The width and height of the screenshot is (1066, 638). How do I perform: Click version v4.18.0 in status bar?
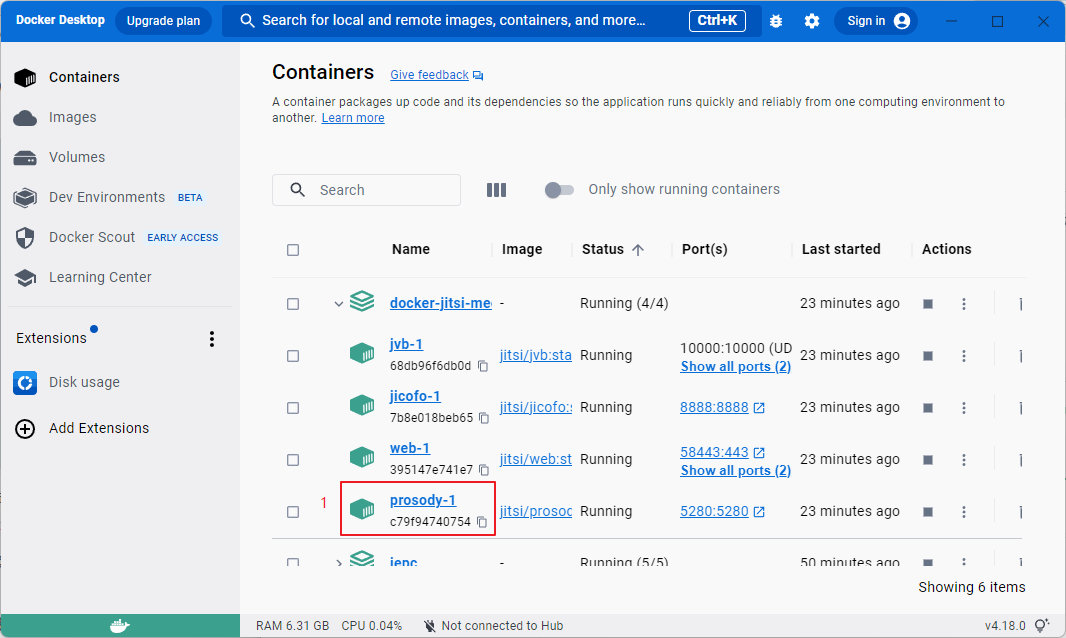(1005, 626)
